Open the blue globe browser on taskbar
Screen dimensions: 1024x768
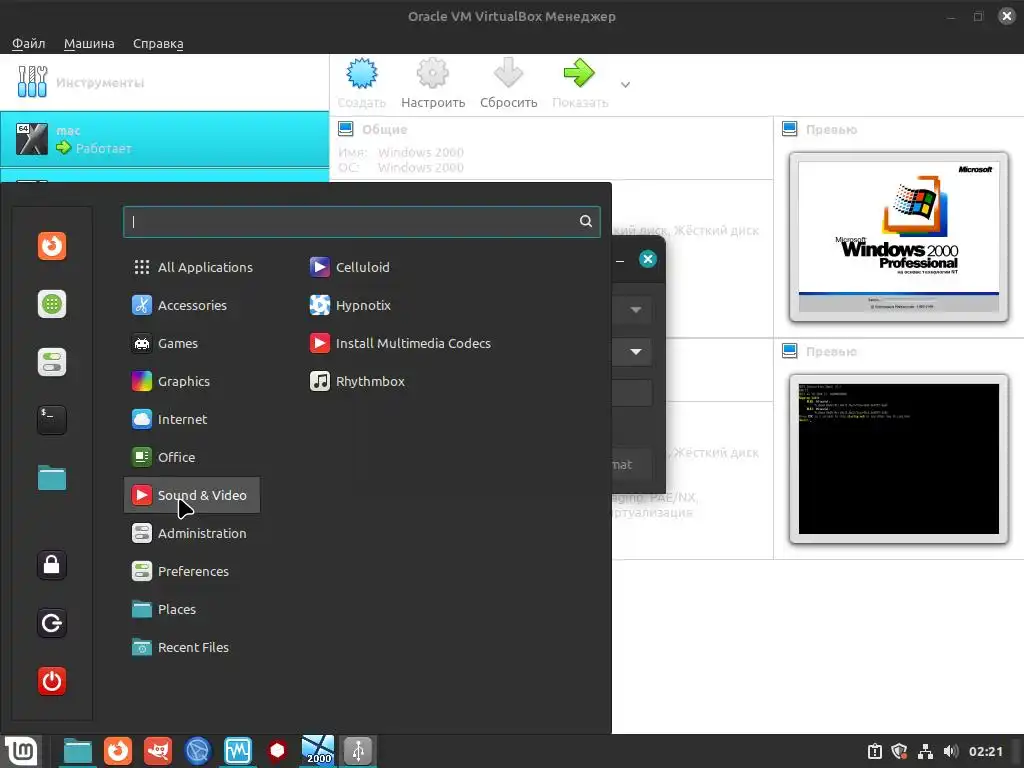click(198, 751)
